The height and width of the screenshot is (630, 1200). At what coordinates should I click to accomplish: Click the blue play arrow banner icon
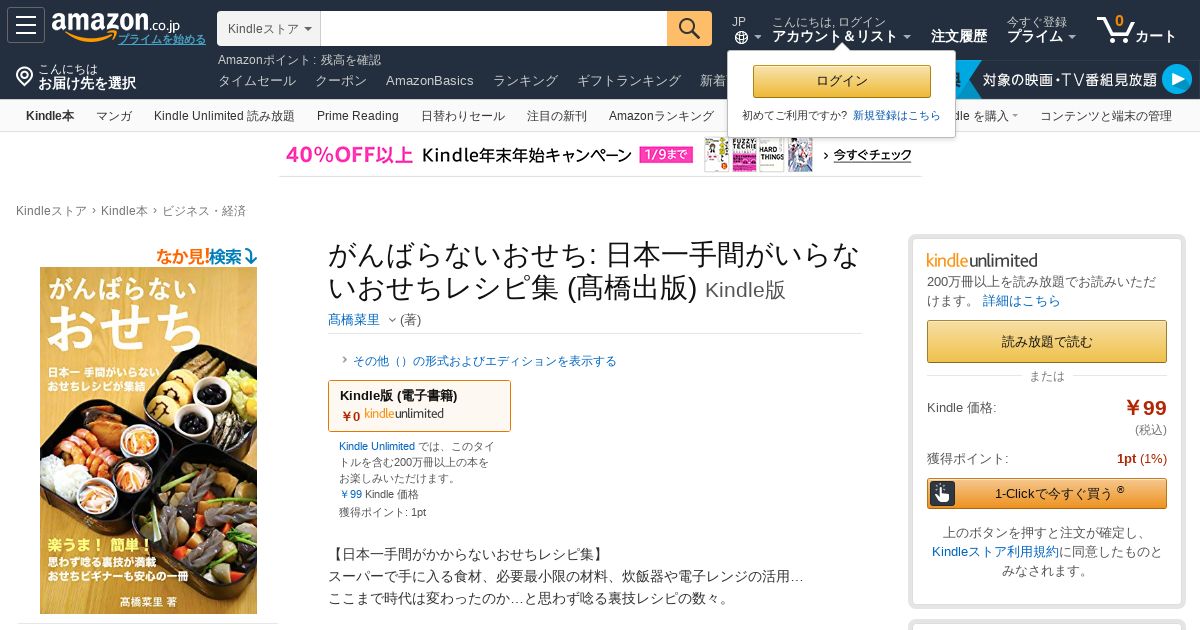[1176, 79]
